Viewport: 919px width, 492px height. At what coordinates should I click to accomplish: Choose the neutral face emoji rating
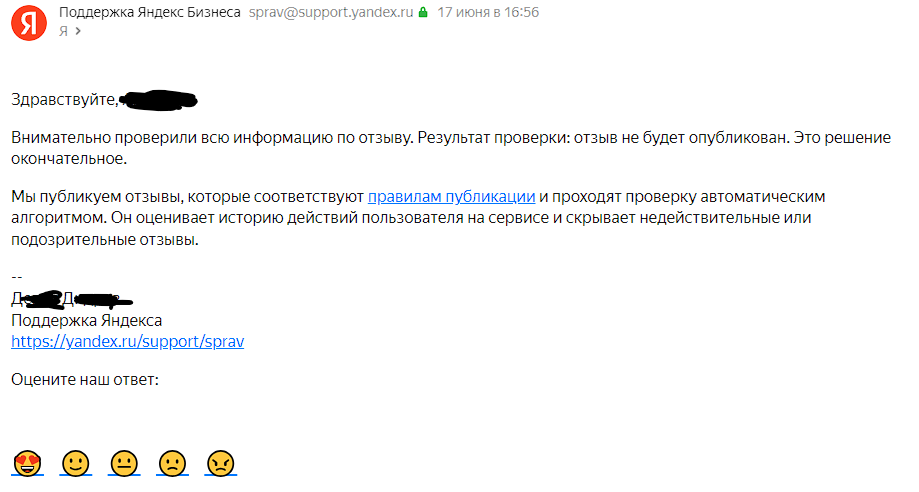[124, 463]
